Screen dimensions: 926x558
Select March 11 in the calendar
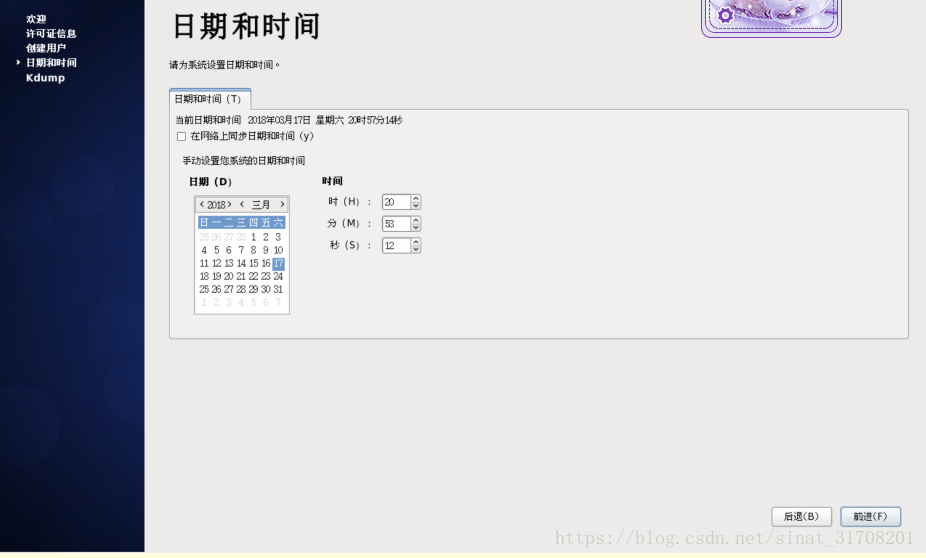click(204, 263)
